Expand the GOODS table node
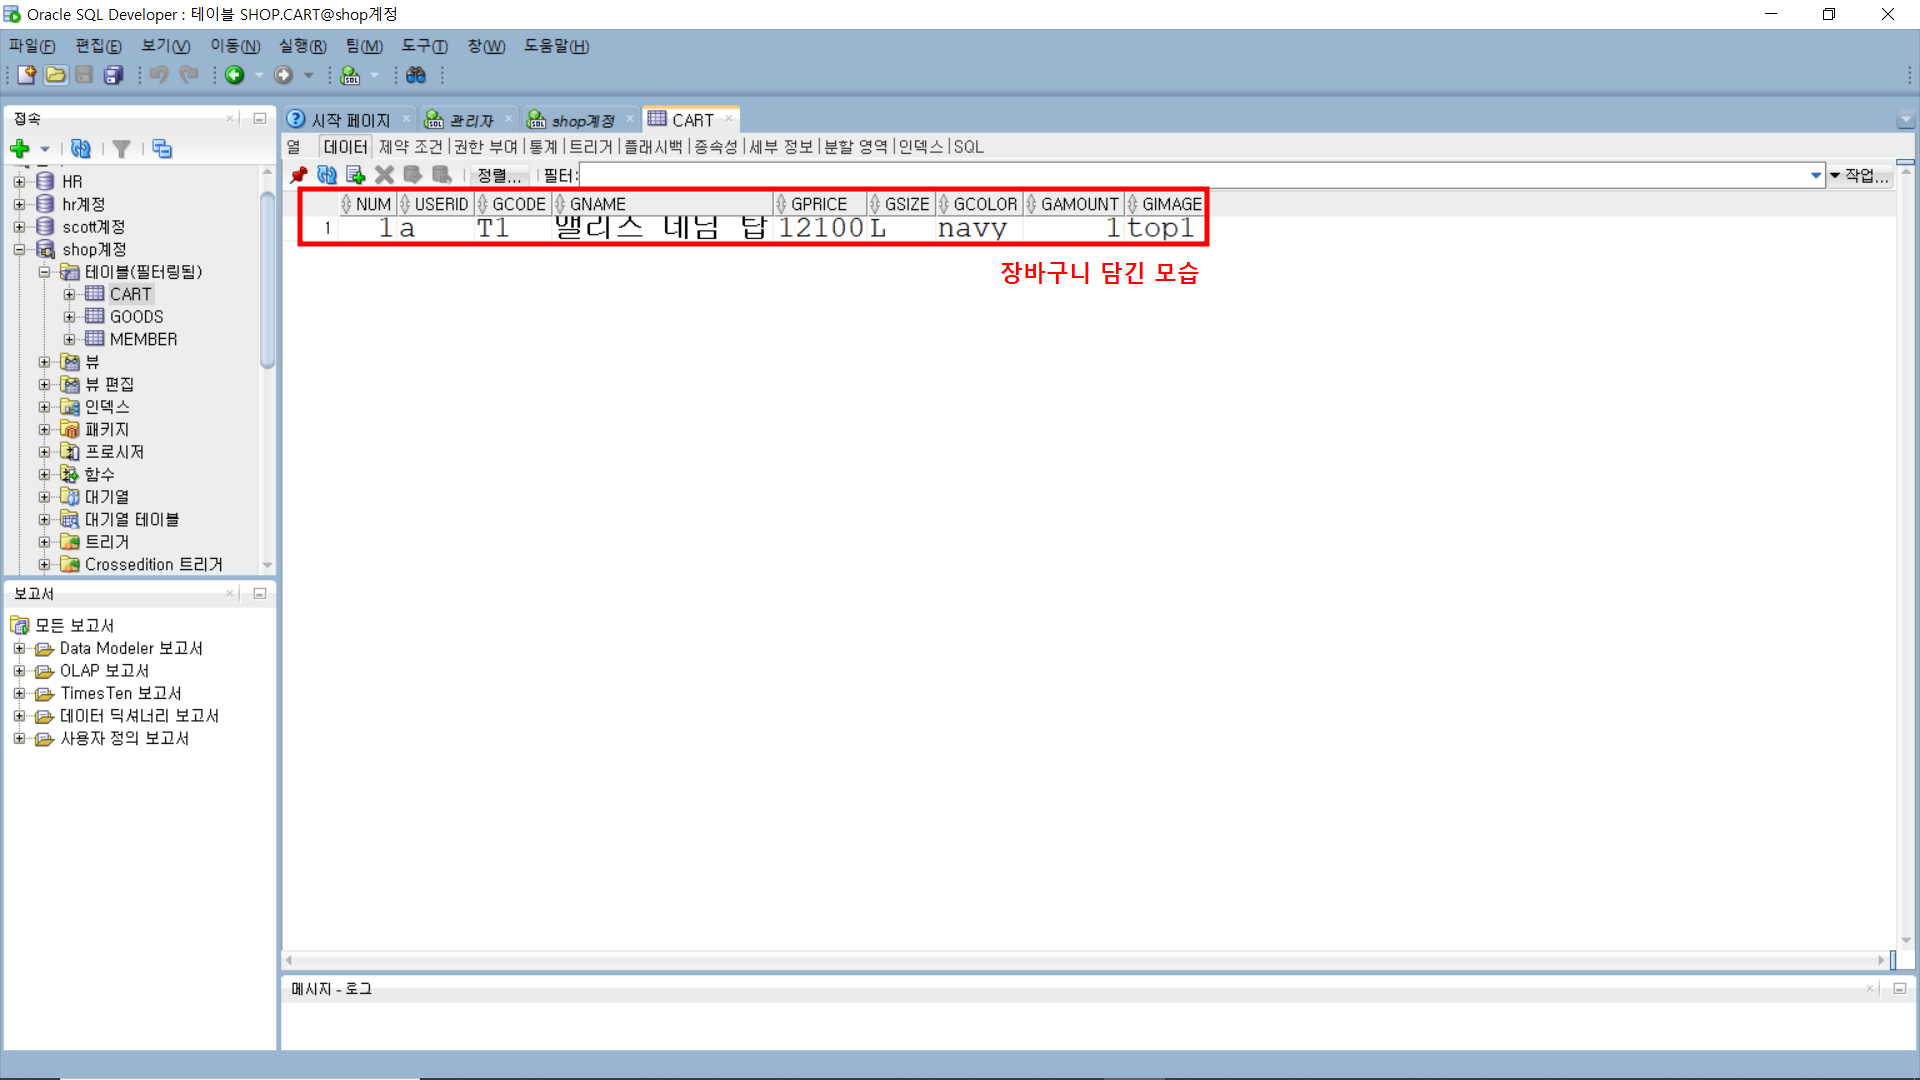 point(69,317)
